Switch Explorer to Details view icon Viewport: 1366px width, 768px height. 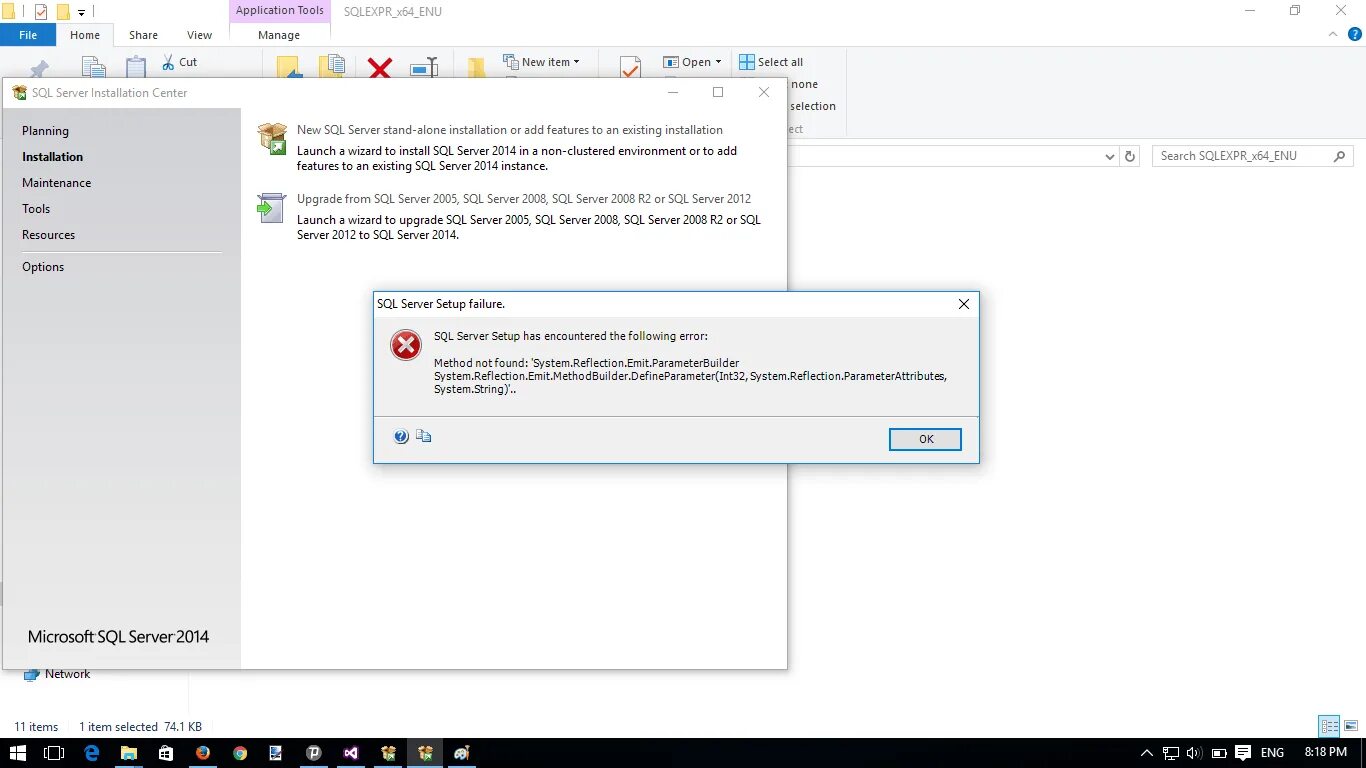pyautogui.click(x=1329, y=727)
